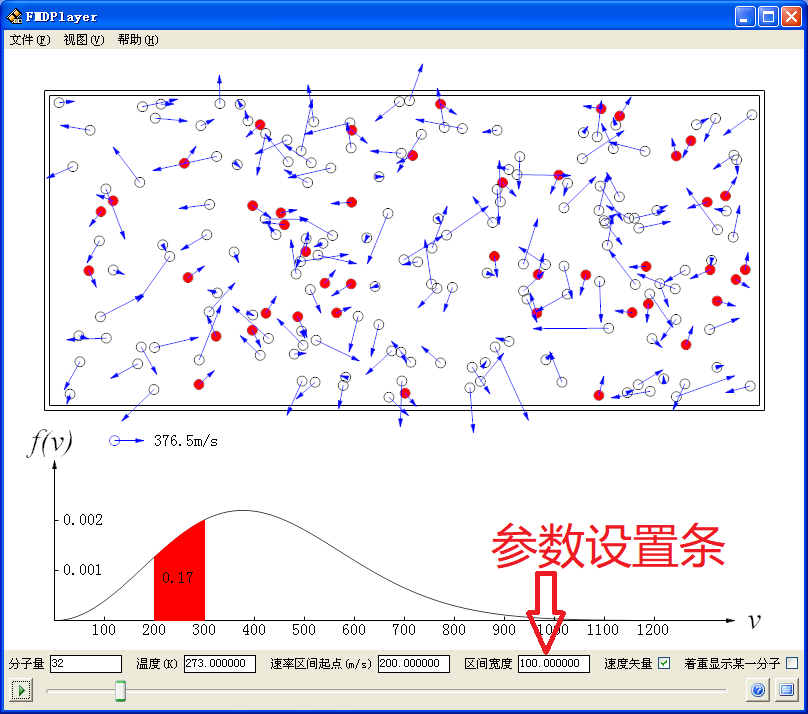This screenshot has width=808, height=714.
Task: Click the 0.002 label on the f(v) axis
Action: [82, 520]
